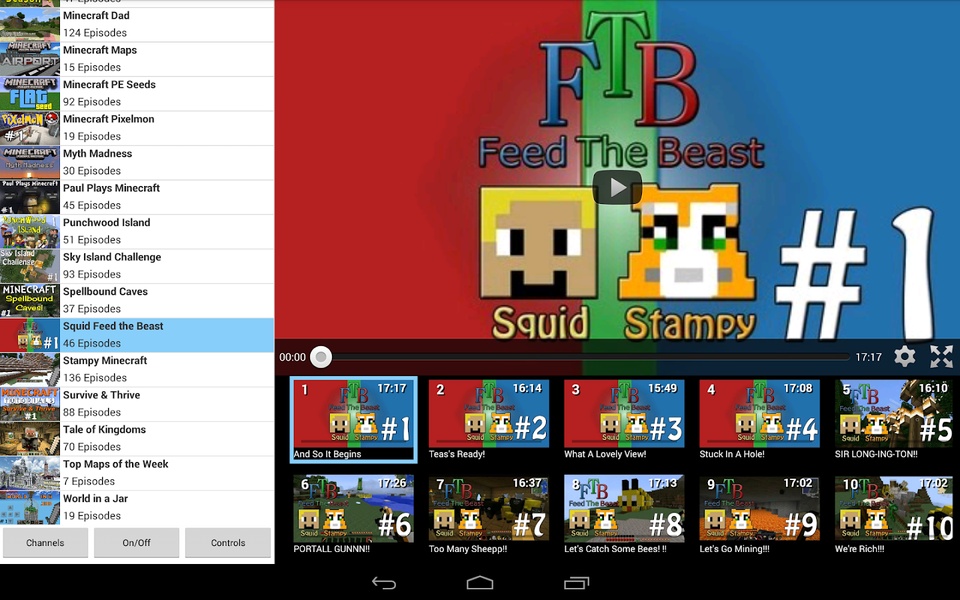The image size is (960, 600).
Task: Select episode 7 Too Many Sheepp!!
Action: 489,515
